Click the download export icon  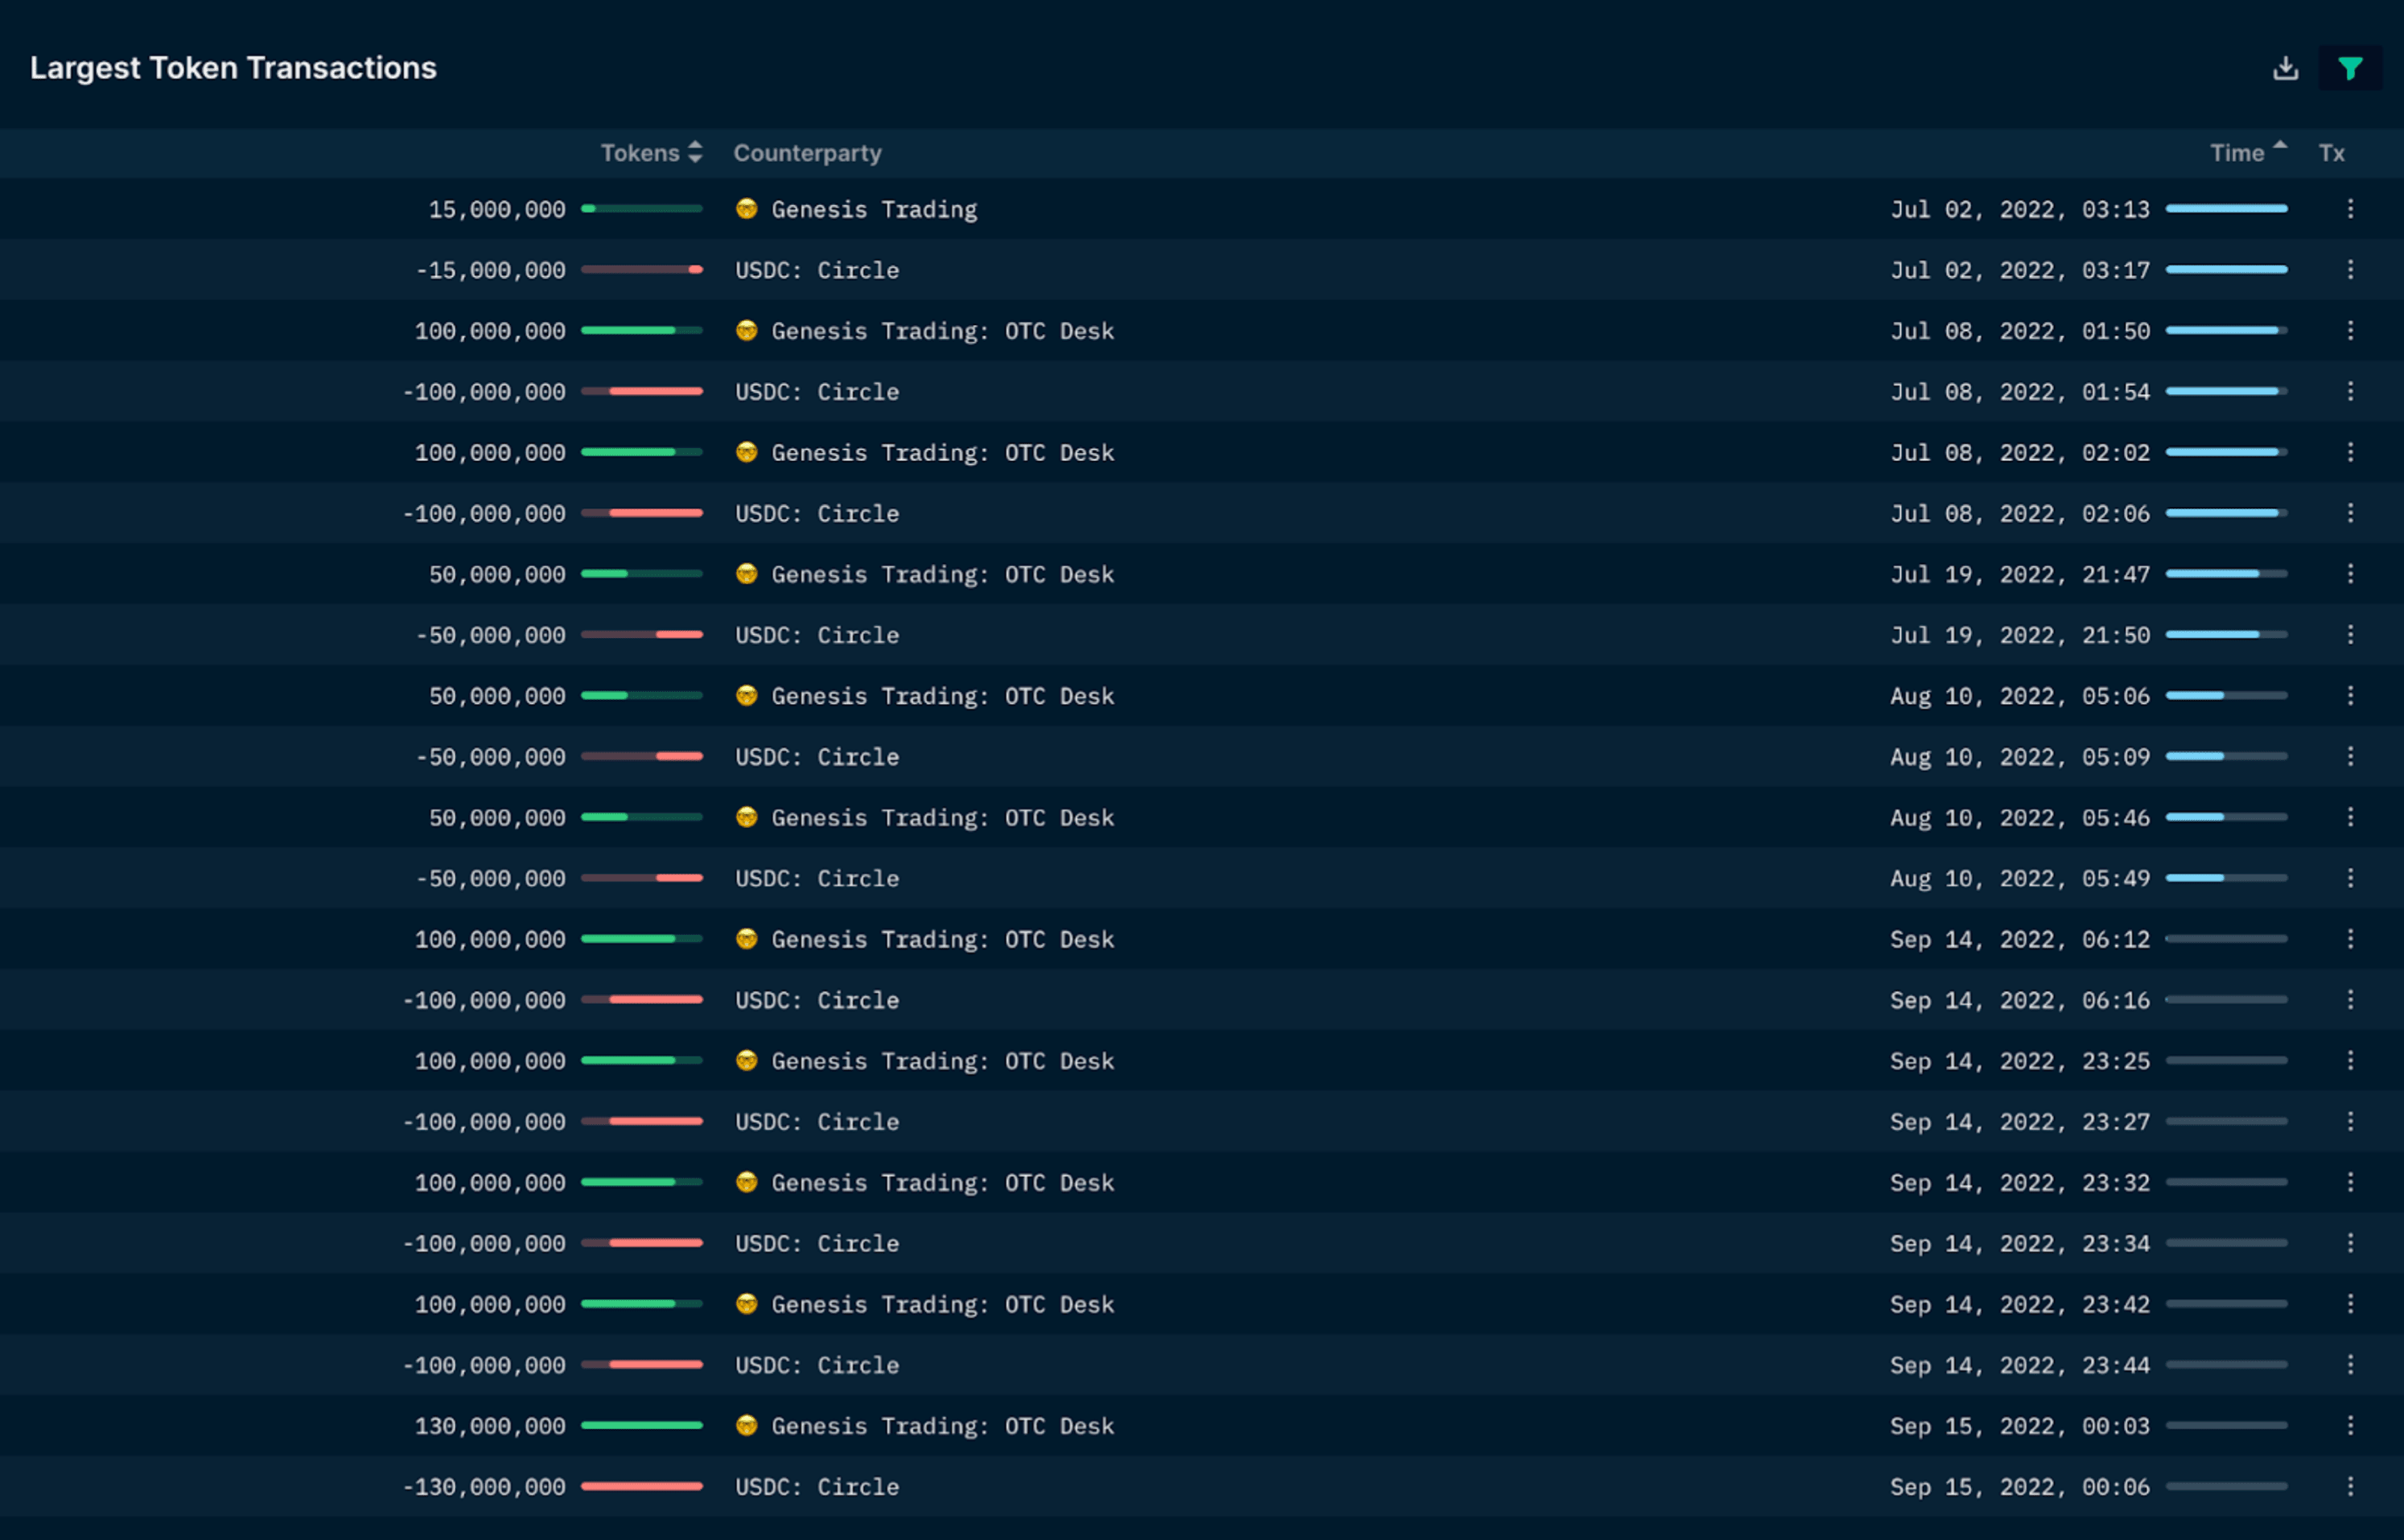point(2285,68)
